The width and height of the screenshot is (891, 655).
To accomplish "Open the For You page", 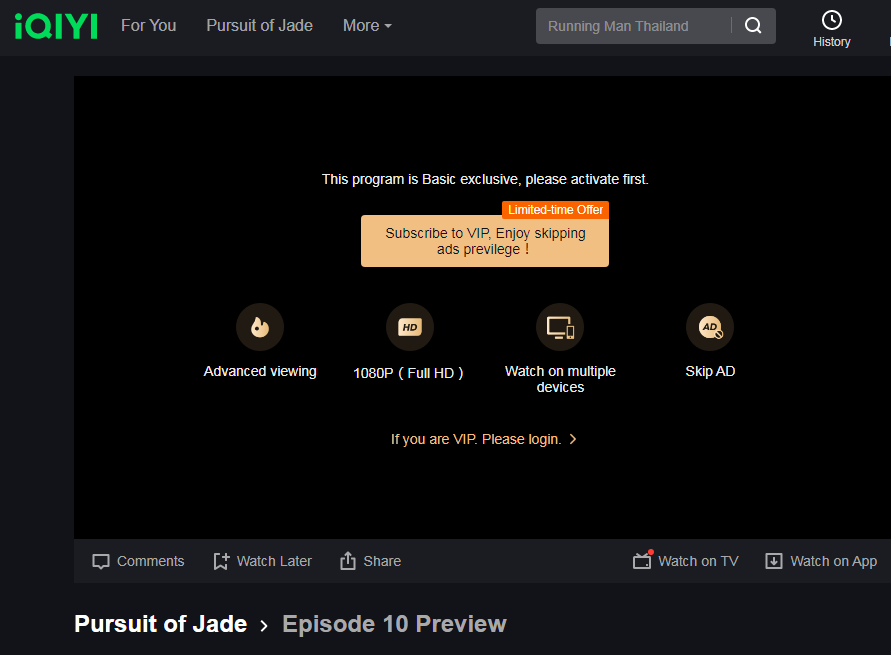I will (148, 26).
